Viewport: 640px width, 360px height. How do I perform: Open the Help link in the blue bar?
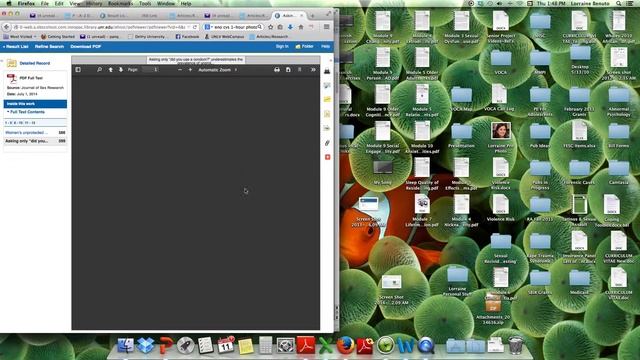click(325, 47)
